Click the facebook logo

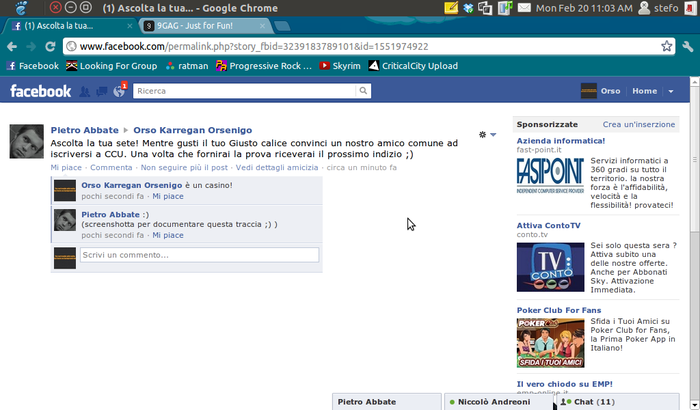click(x=40, y=91)
